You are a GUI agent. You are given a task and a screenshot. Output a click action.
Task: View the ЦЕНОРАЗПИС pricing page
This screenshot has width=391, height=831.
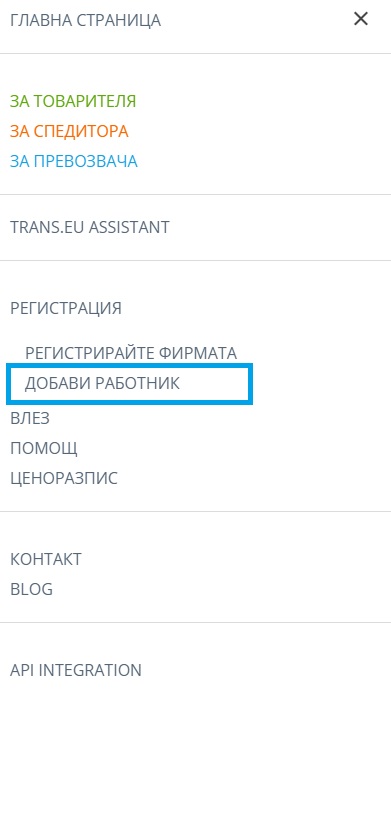[64, 479]
